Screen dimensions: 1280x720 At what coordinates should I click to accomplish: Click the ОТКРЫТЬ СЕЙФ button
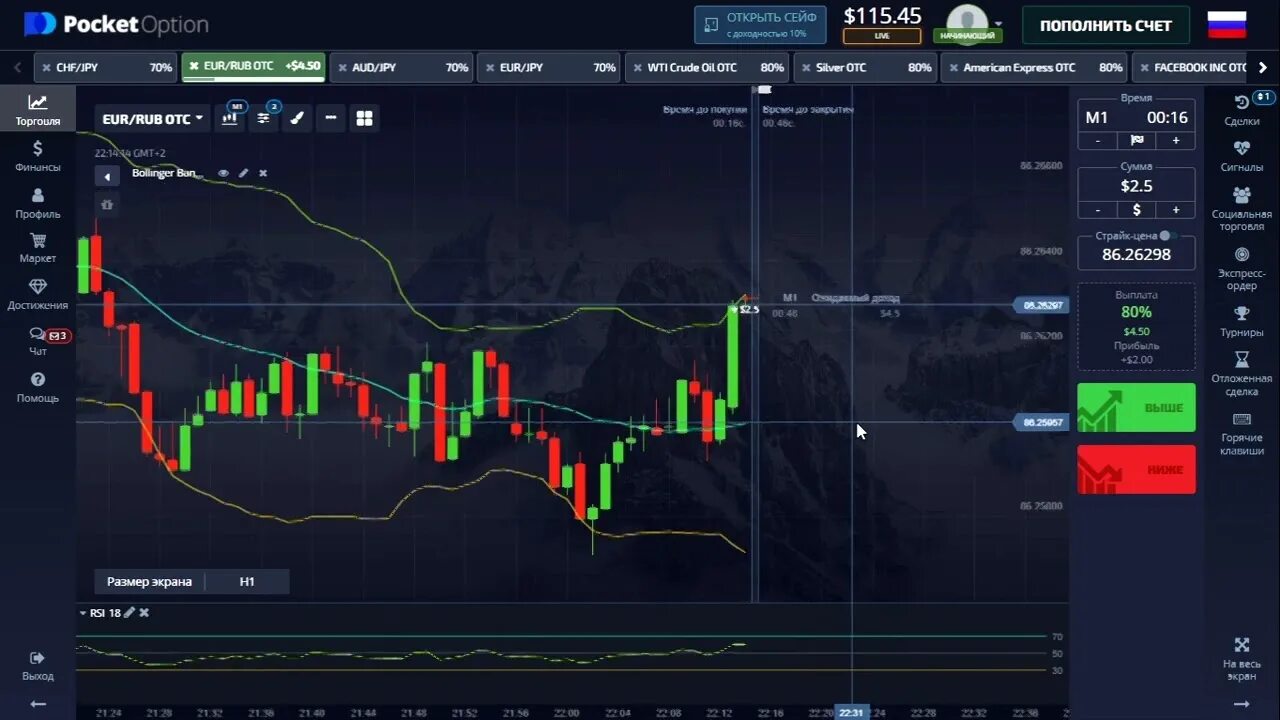tap(761, 24)
